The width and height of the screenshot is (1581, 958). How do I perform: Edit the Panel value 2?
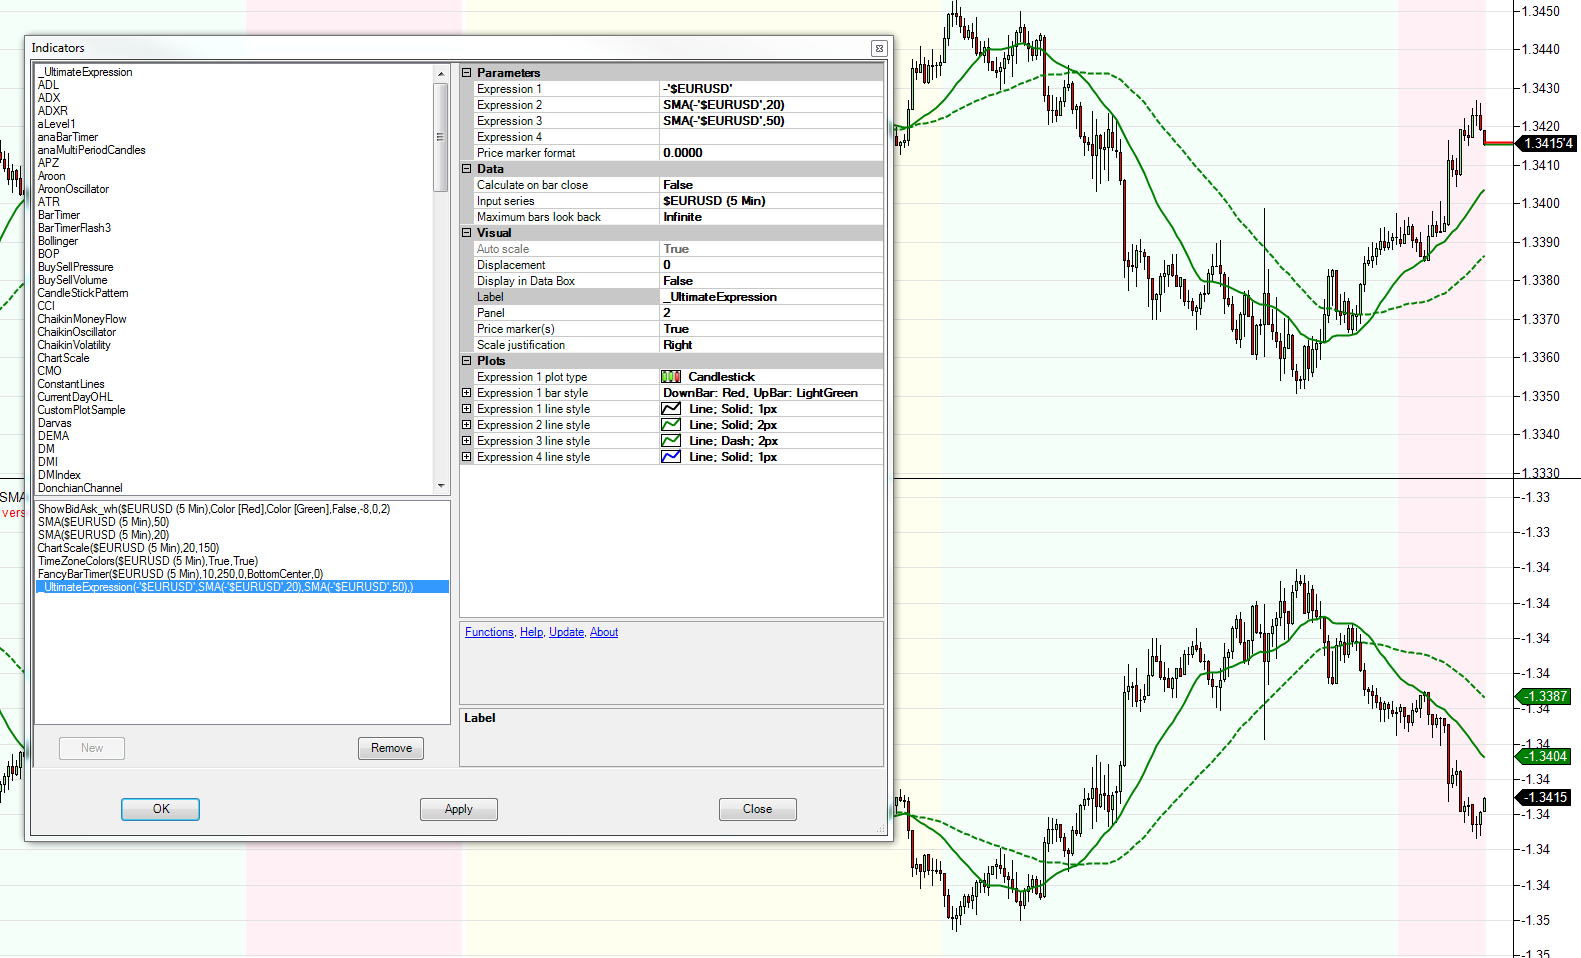771,313
